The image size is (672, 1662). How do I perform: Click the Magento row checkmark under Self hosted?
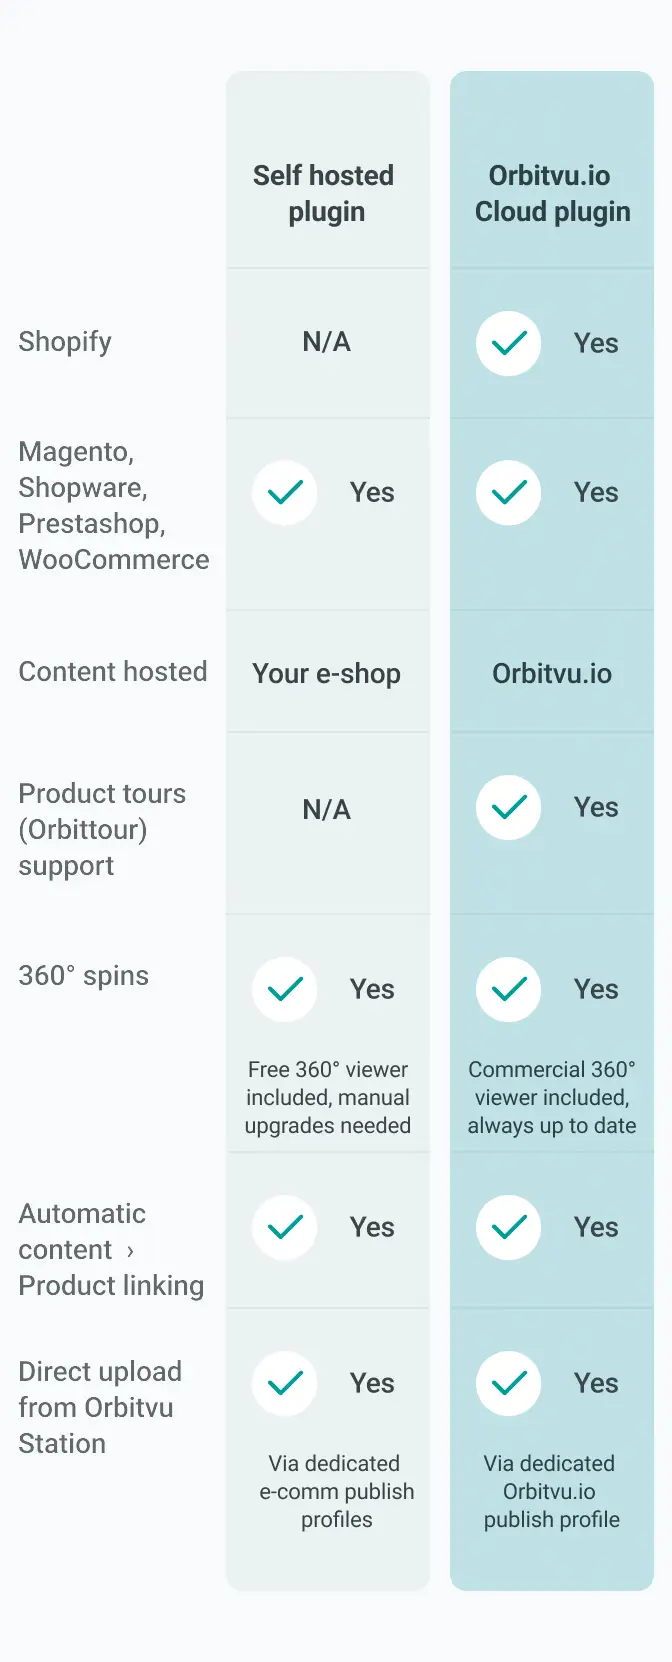point(285,493)
